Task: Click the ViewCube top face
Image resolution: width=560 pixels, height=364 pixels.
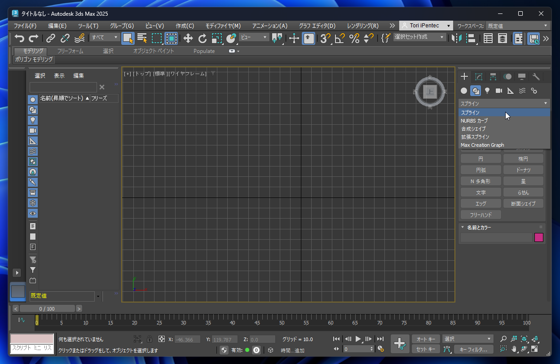Action: pyautogui.click(x=430, y=92)
